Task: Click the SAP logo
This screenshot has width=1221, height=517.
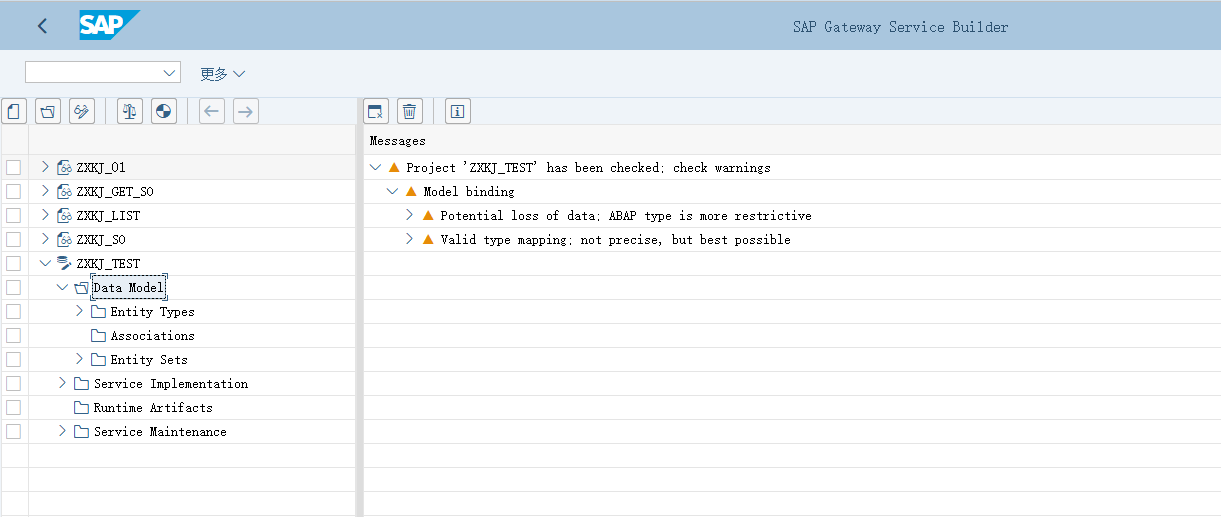Action: 109,25
